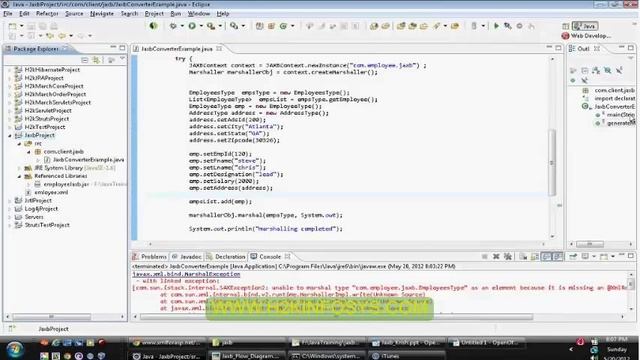Click the New file toolbar icon
Viewport: 640px width, 360px height.
click(13, 26)
